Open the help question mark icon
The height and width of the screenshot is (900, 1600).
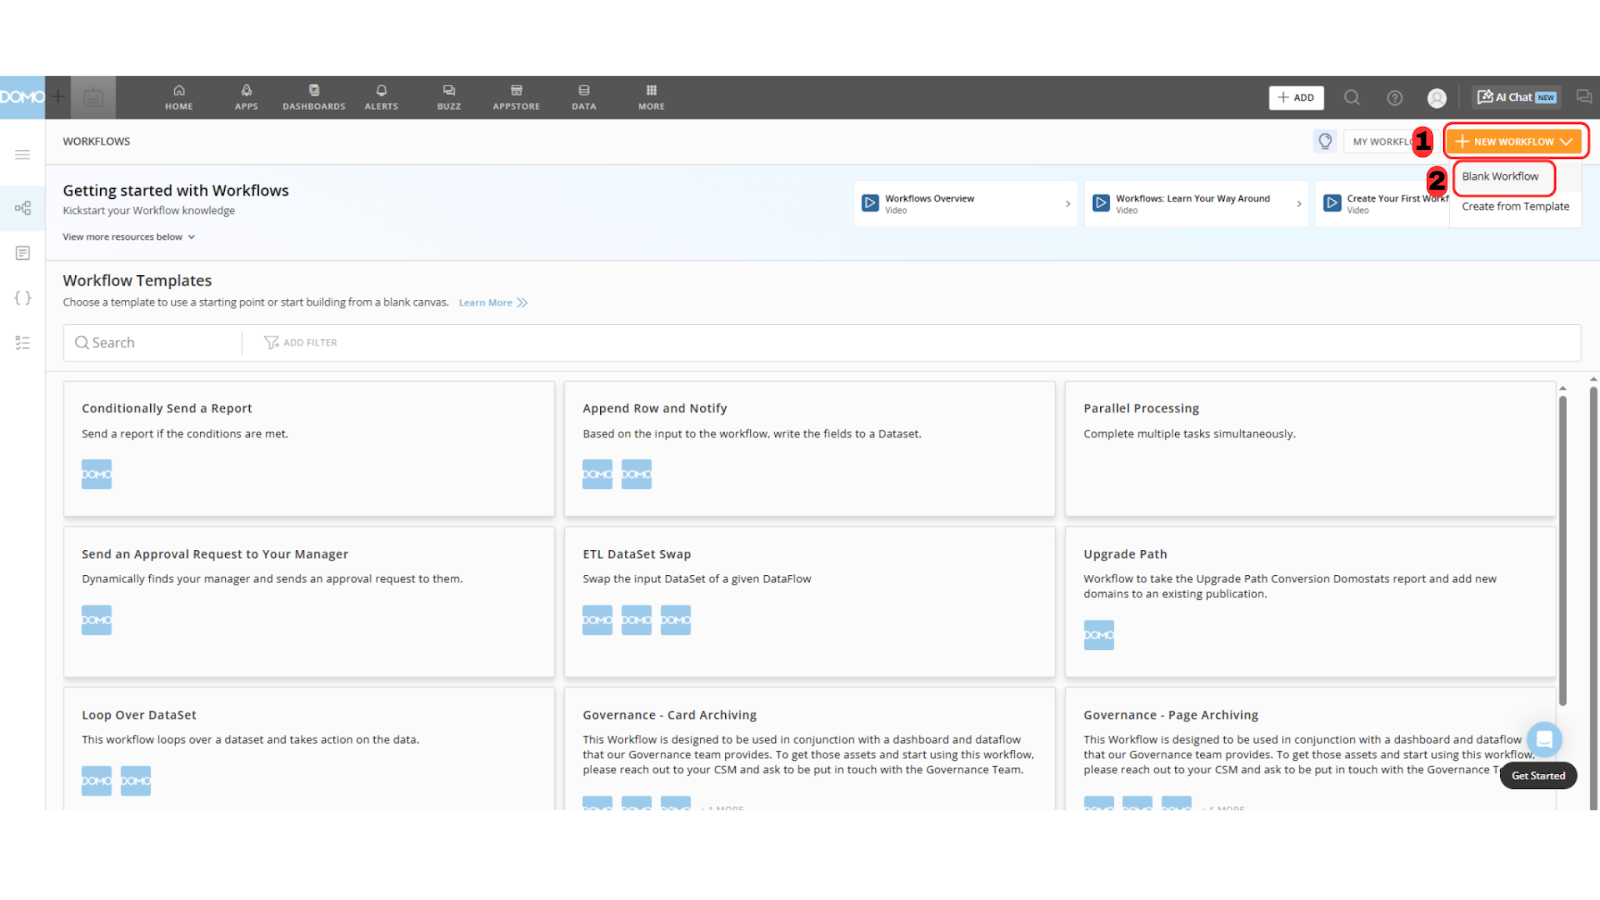click(1395, 97)
